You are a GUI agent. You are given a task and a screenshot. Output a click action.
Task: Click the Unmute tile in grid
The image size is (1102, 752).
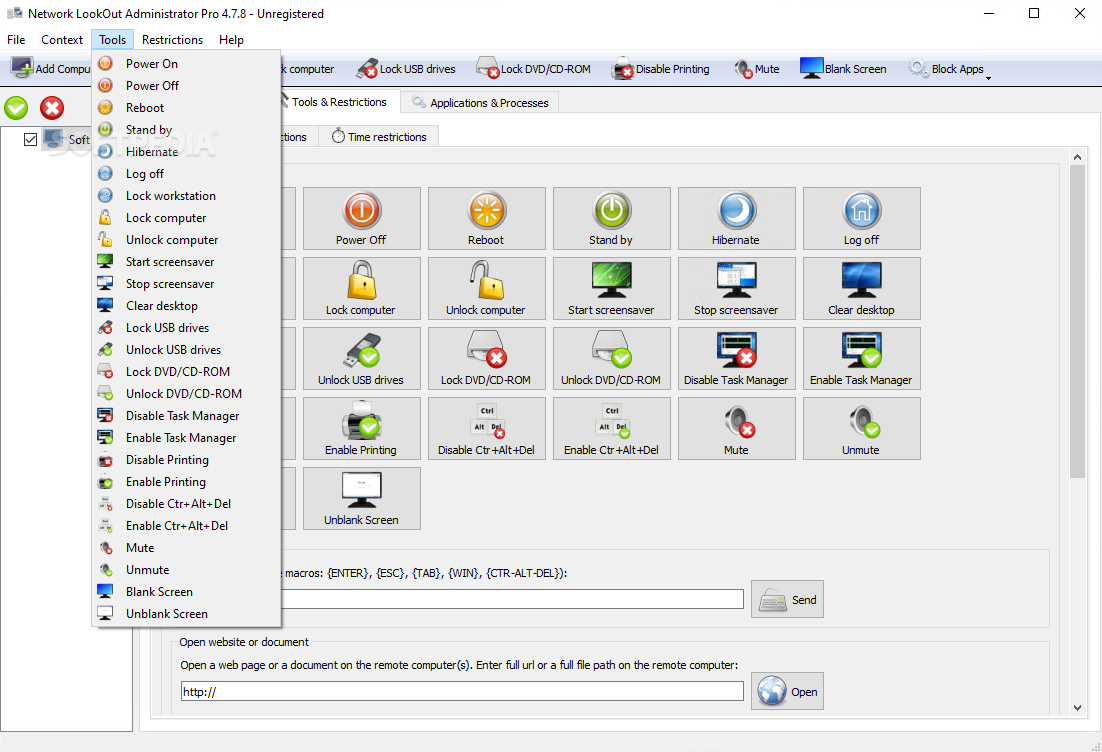862,429
